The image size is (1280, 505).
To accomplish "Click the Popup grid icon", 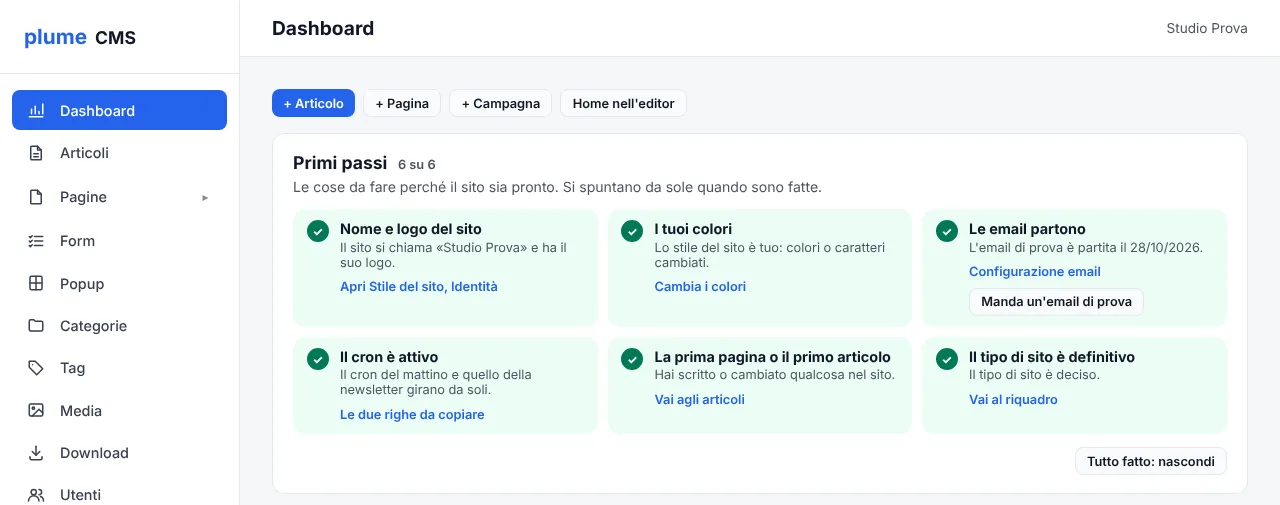I will click(36, 284).
